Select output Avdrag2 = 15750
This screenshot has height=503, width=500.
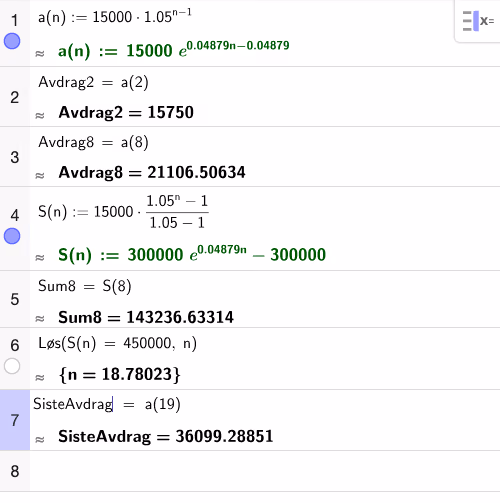[x=126, y=113]
